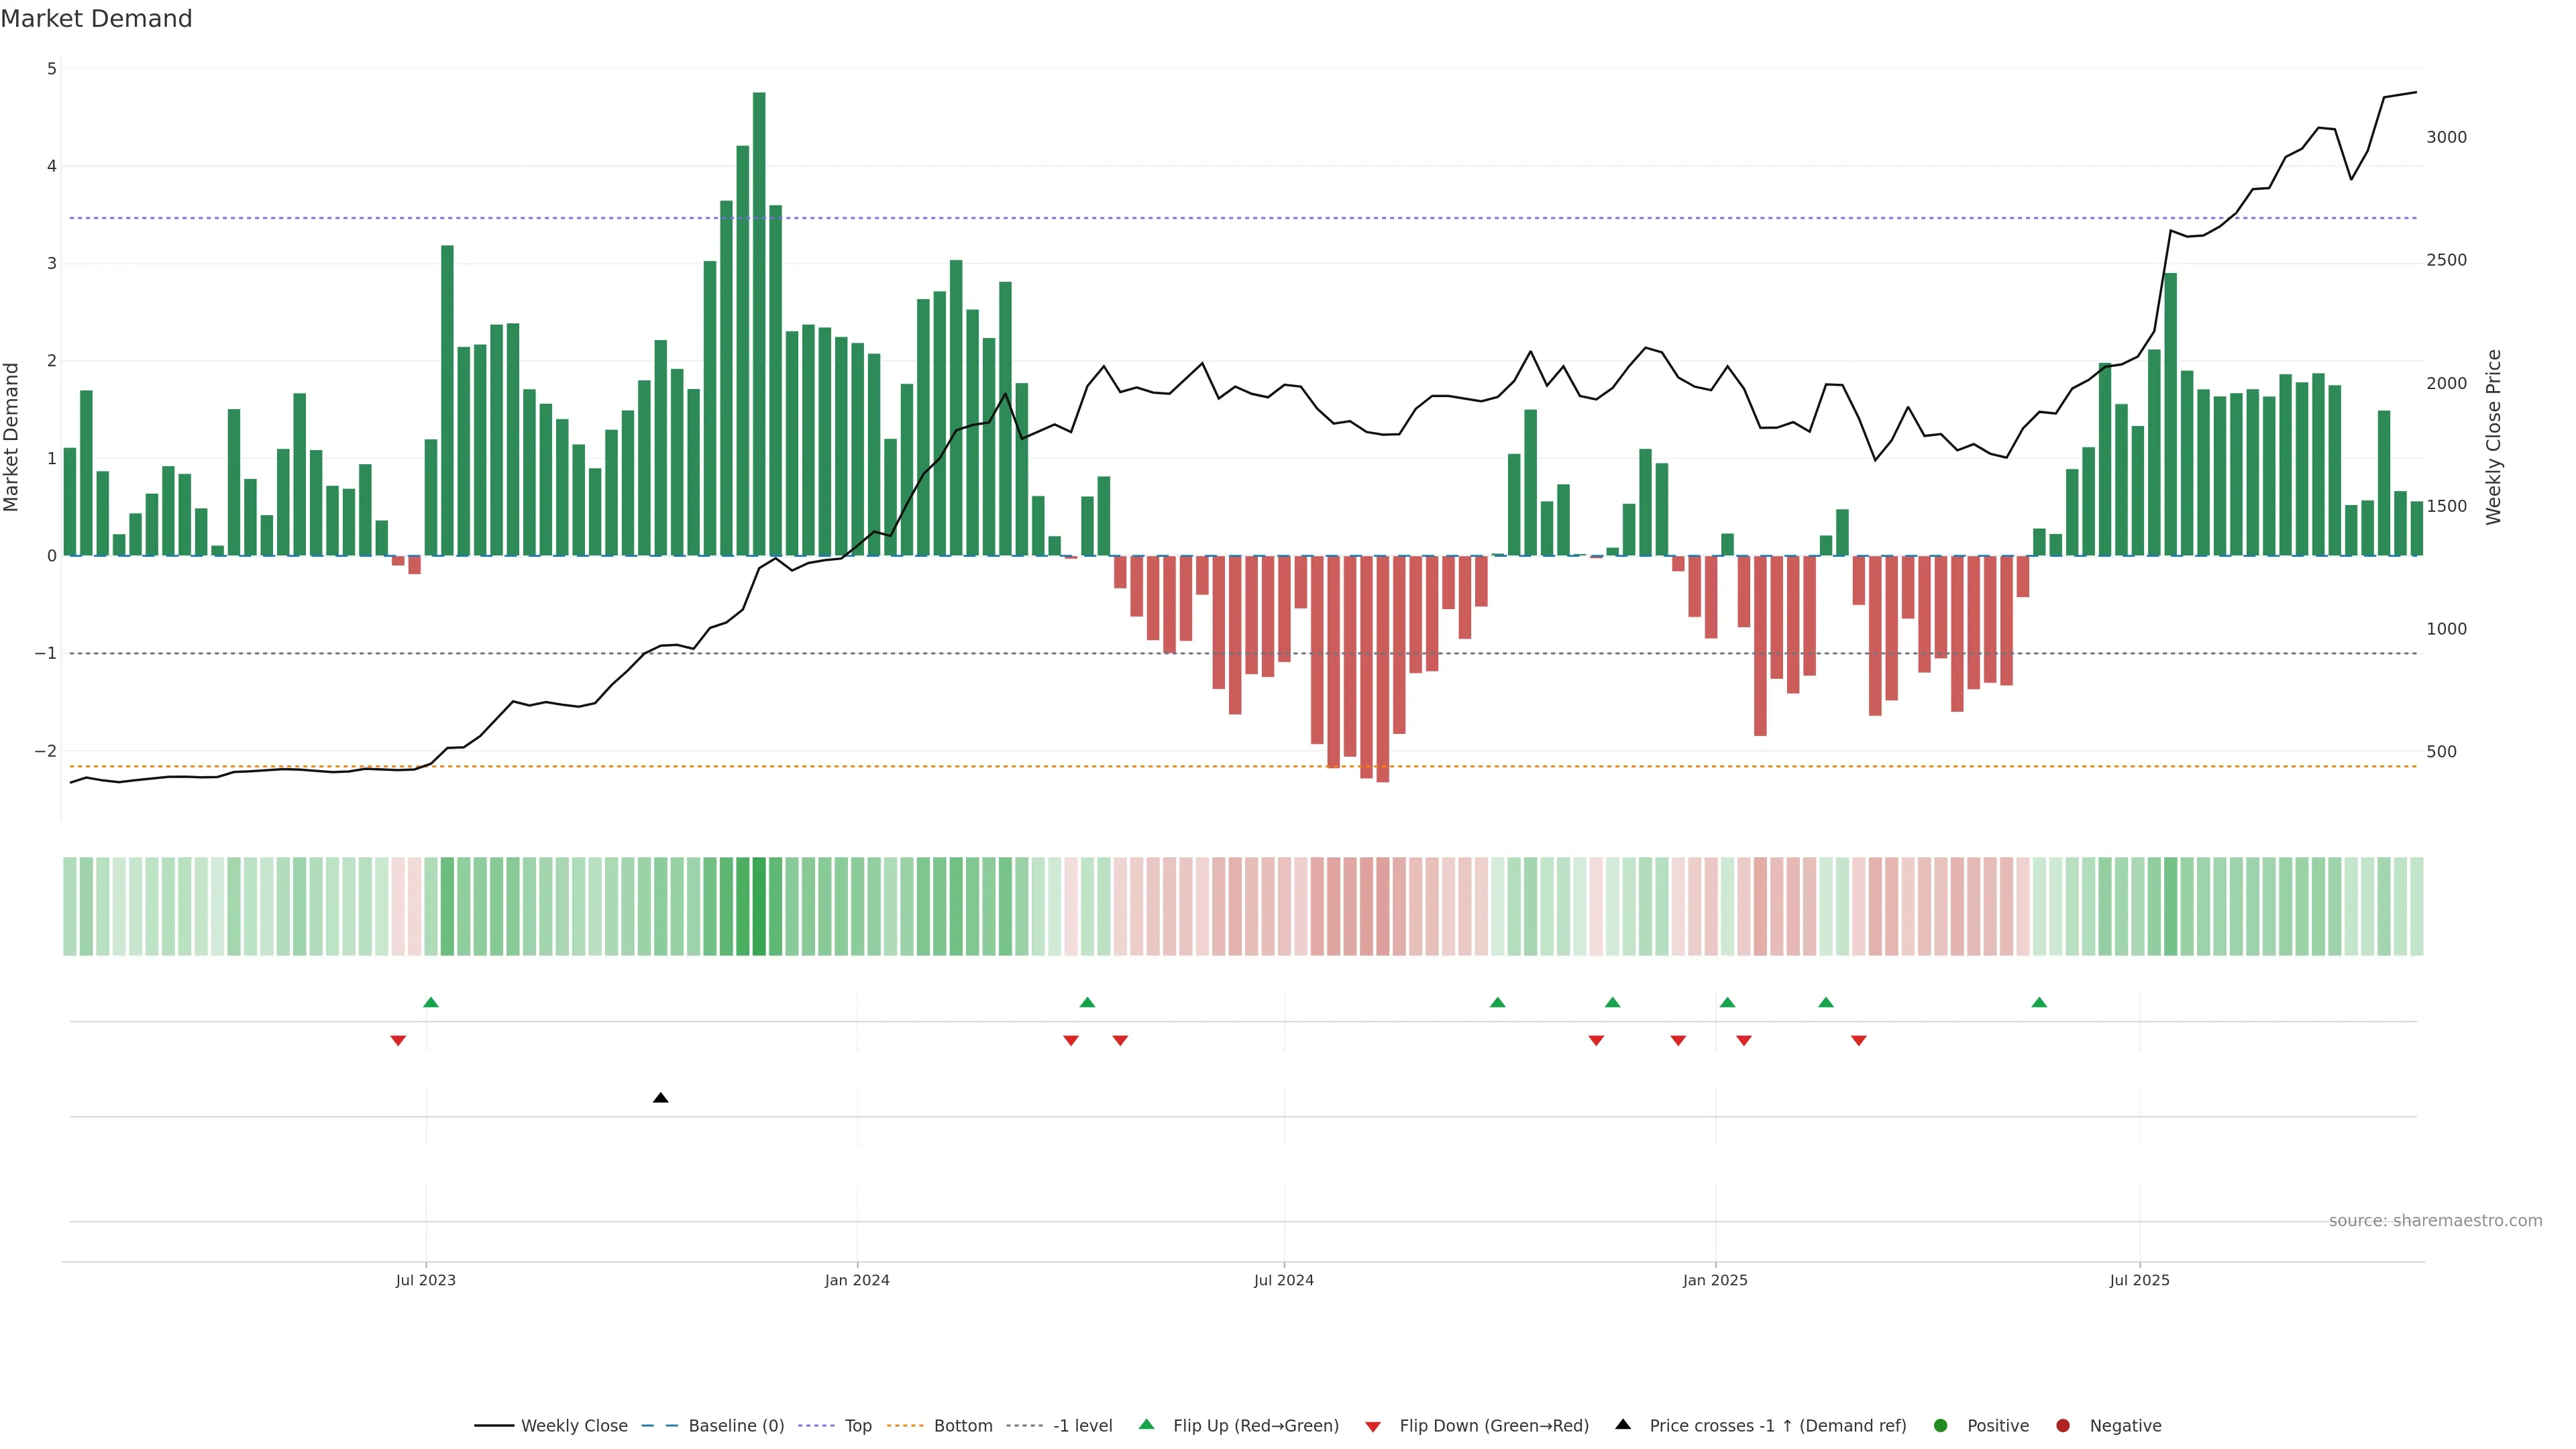This screenshot has height=1449, width=2576.
Task: Click the green Positive dot in legend
Action: point(1941,1425)
